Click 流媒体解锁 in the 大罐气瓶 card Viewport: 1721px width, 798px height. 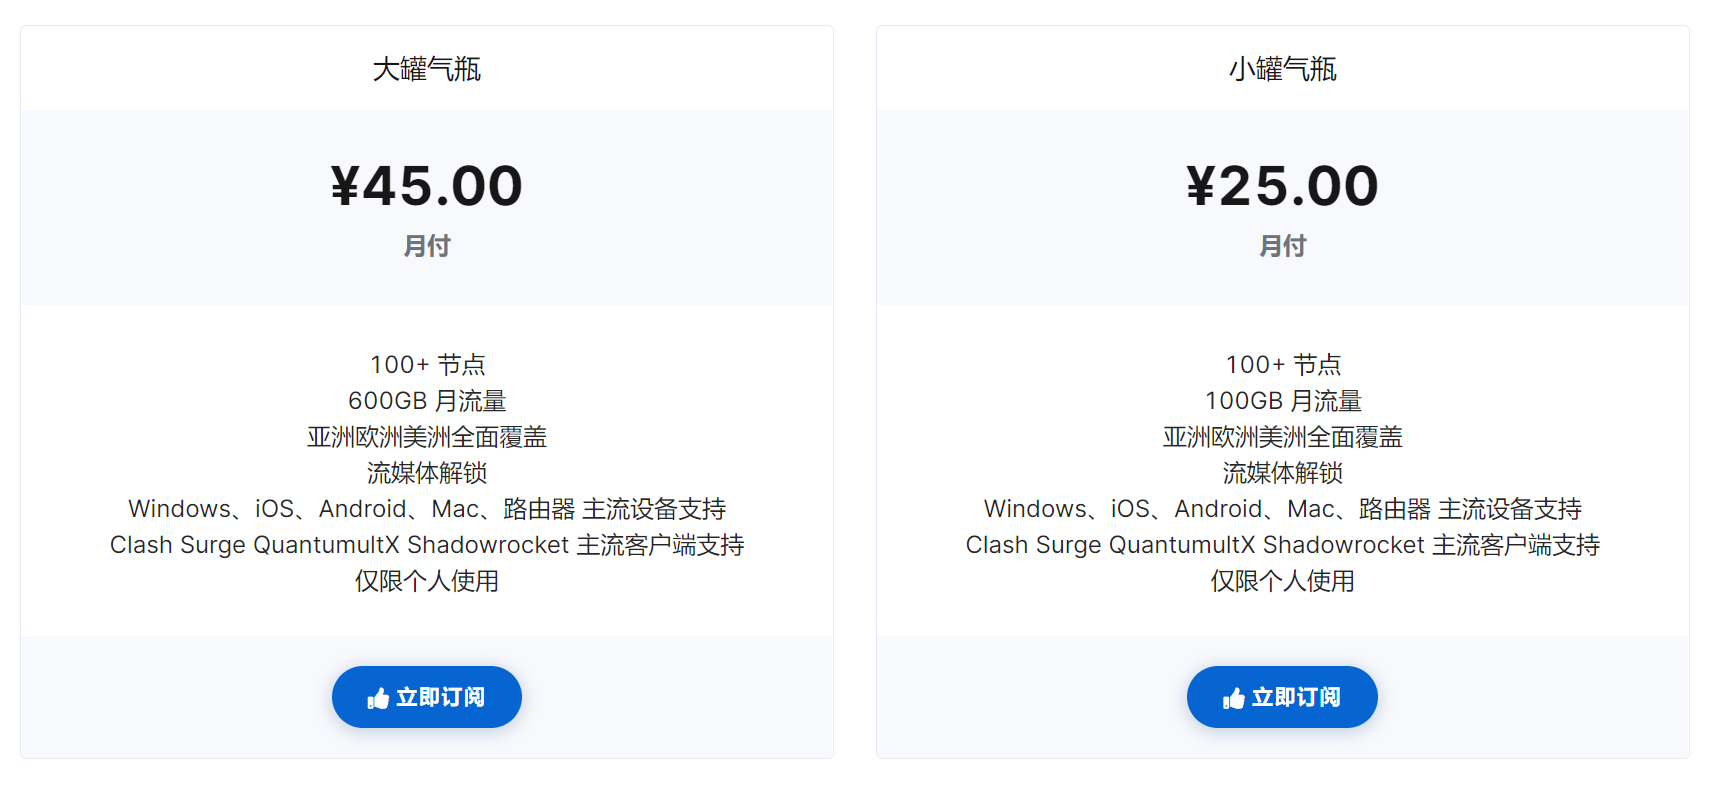coord(427,473)
